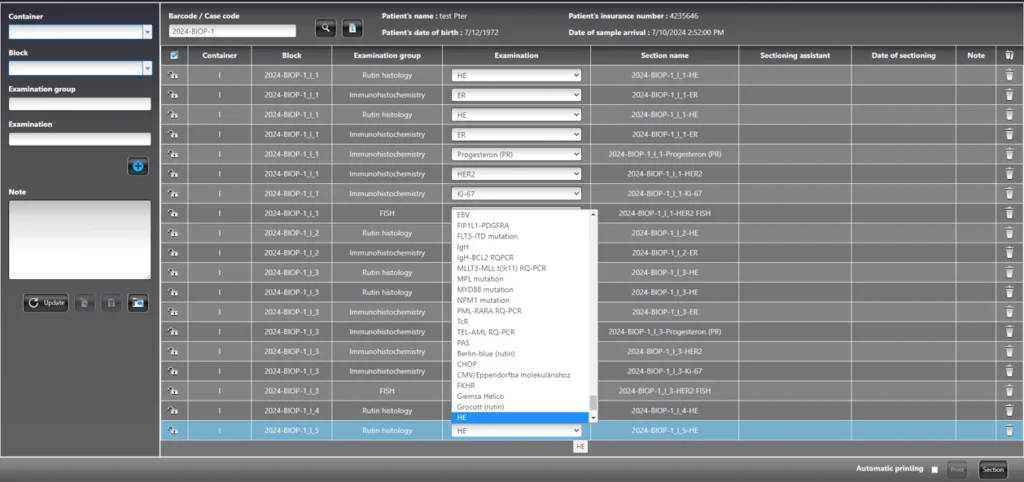This screenshot has height=482, width=1024.
Task: Choose Grocott (rutin) from the list
Action: click(x=520, y=407)
